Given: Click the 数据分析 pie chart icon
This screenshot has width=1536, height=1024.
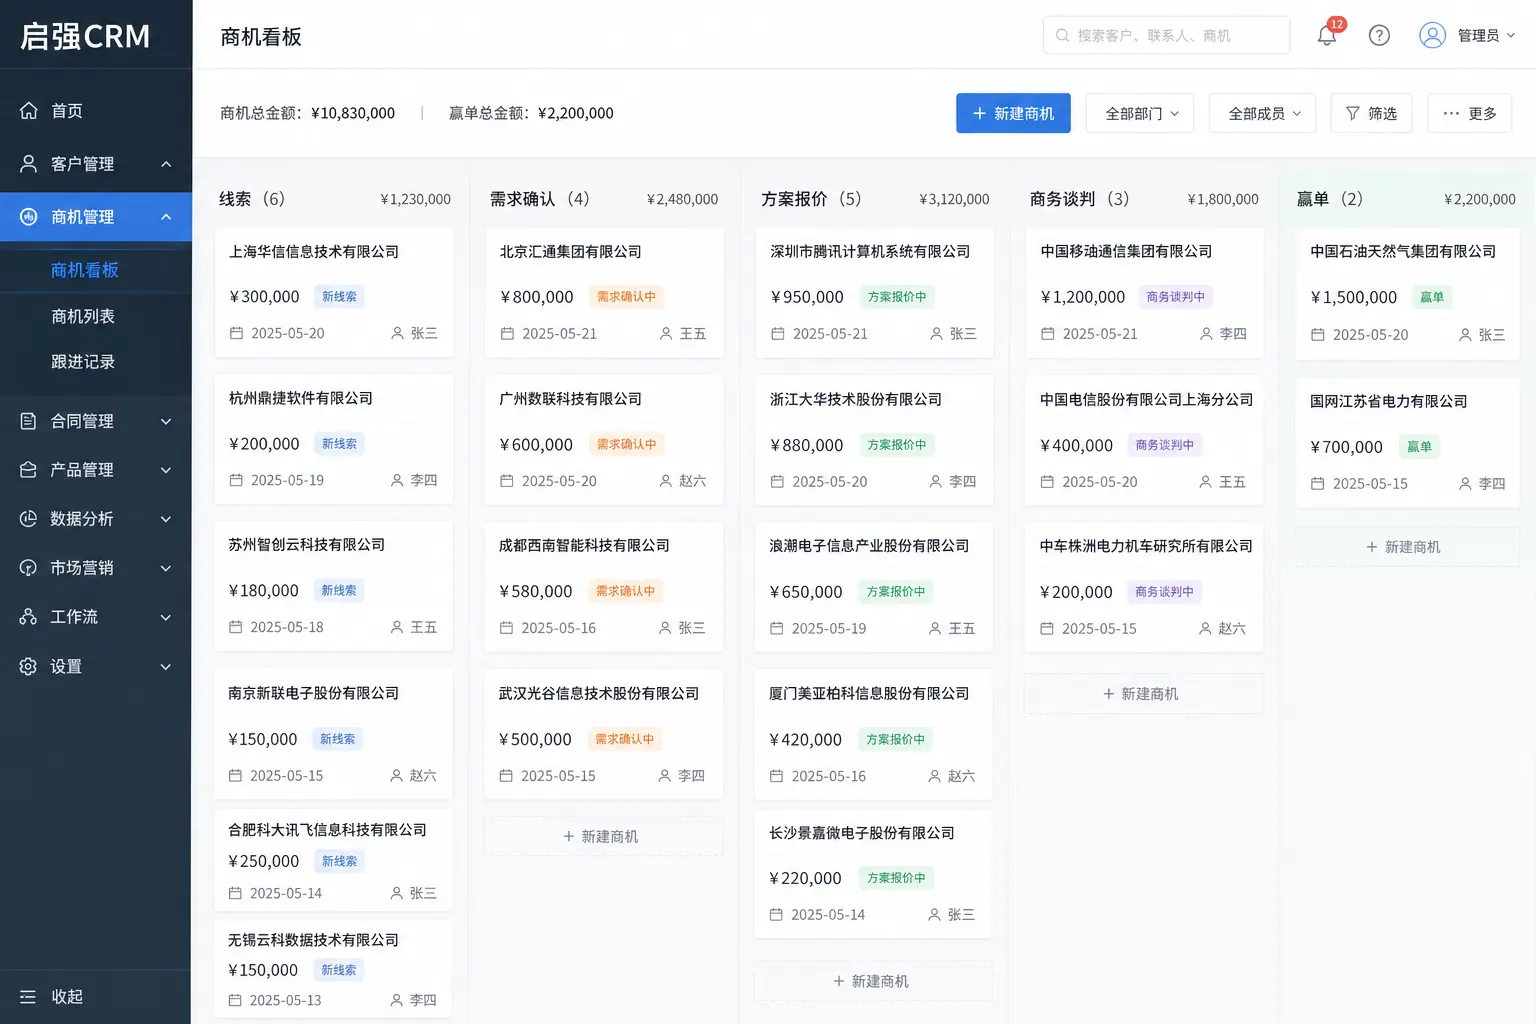Looking at the screenshot, I should tap(28, 518).
